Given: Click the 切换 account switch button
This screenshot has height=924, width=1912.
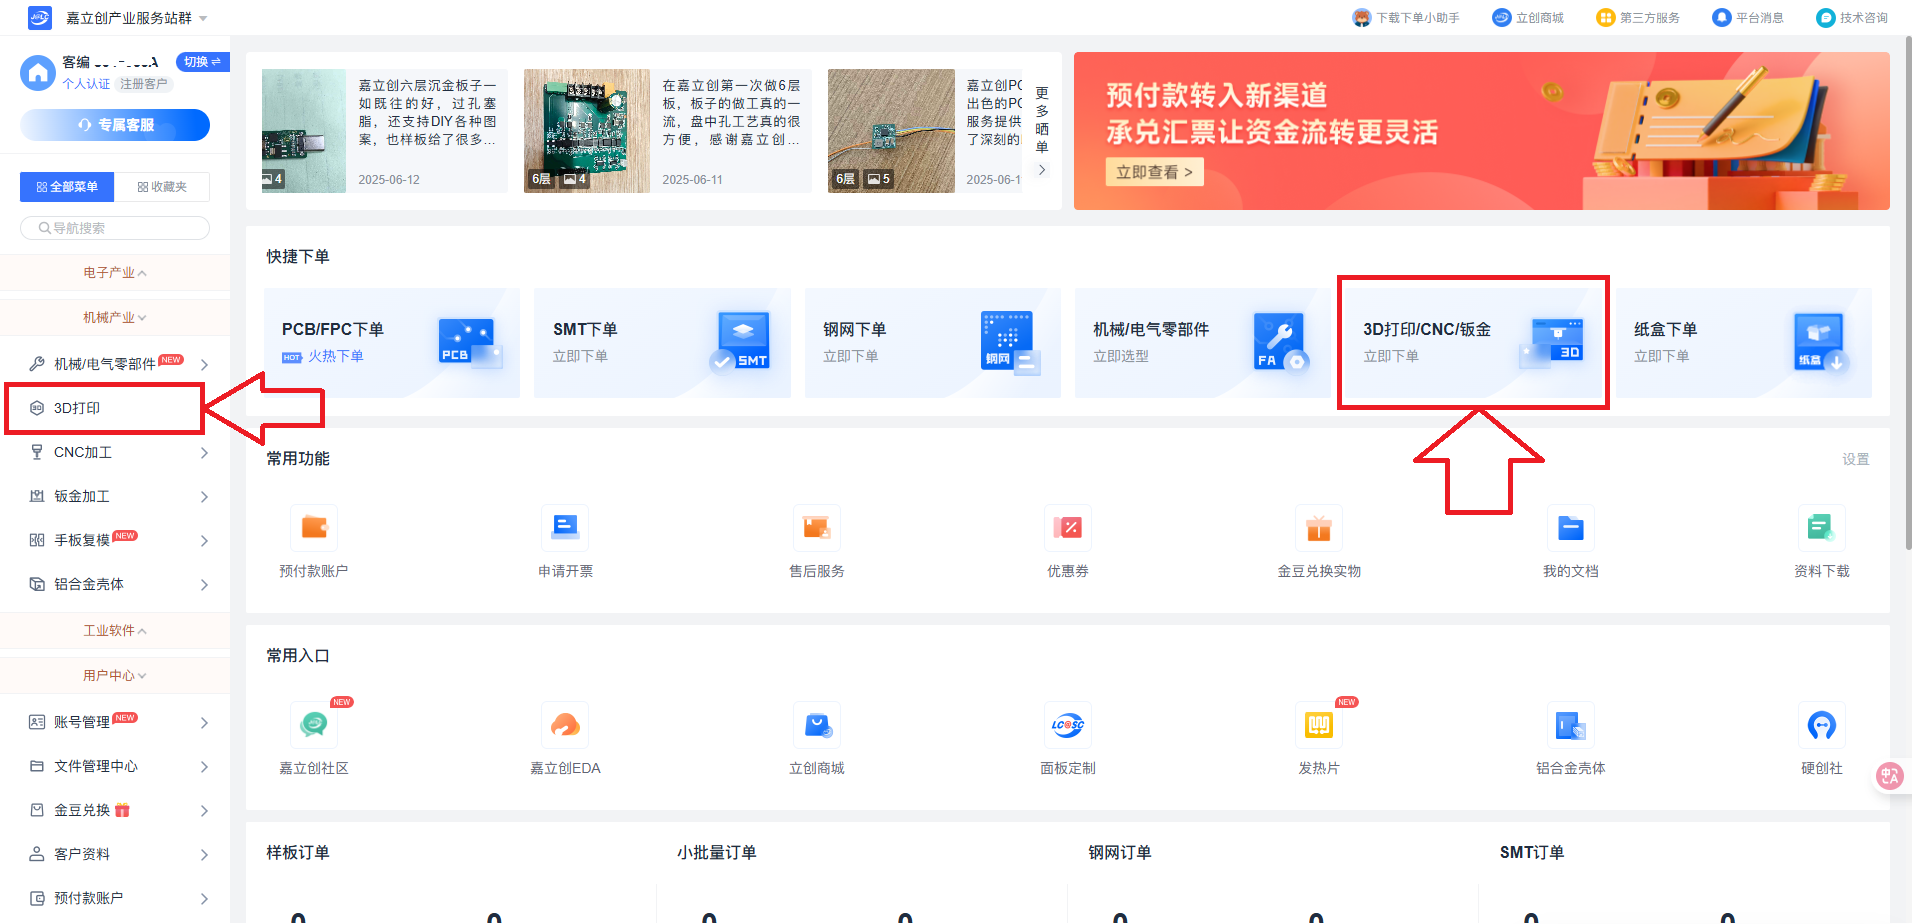Looking at the screenshot, I should (x=202, y=62).
